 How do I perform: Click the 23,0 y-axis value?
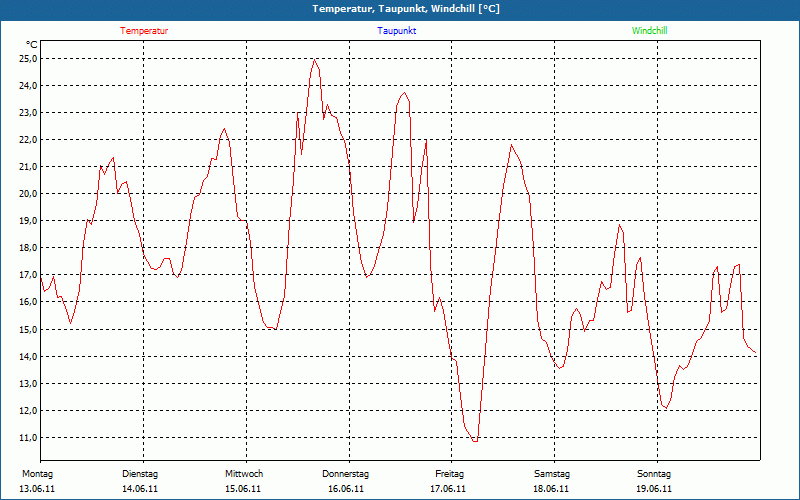click(28, 113)
